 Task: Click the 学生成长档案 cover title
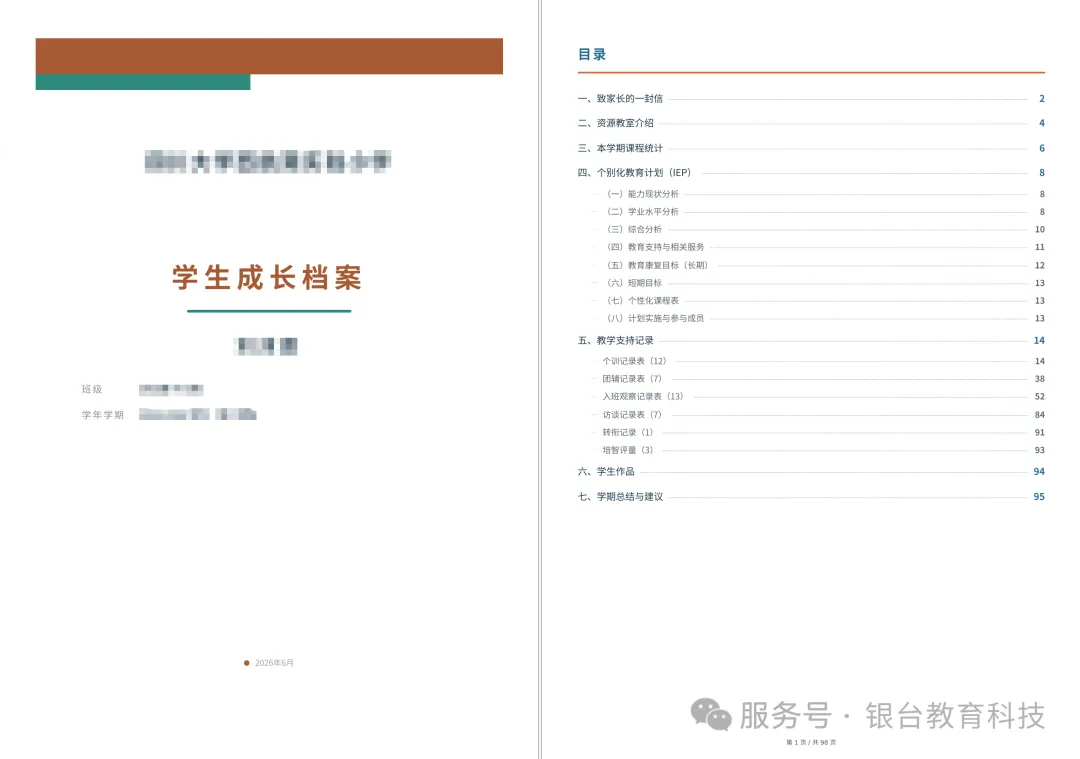coord(267,278)
